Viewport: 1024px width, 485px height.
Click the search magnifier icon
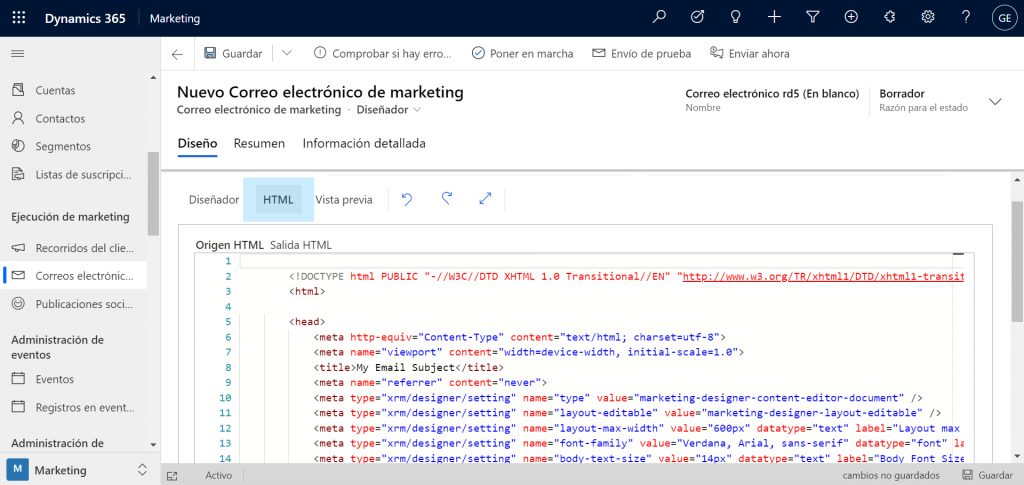pyautogui.click(x=659, y=18)
